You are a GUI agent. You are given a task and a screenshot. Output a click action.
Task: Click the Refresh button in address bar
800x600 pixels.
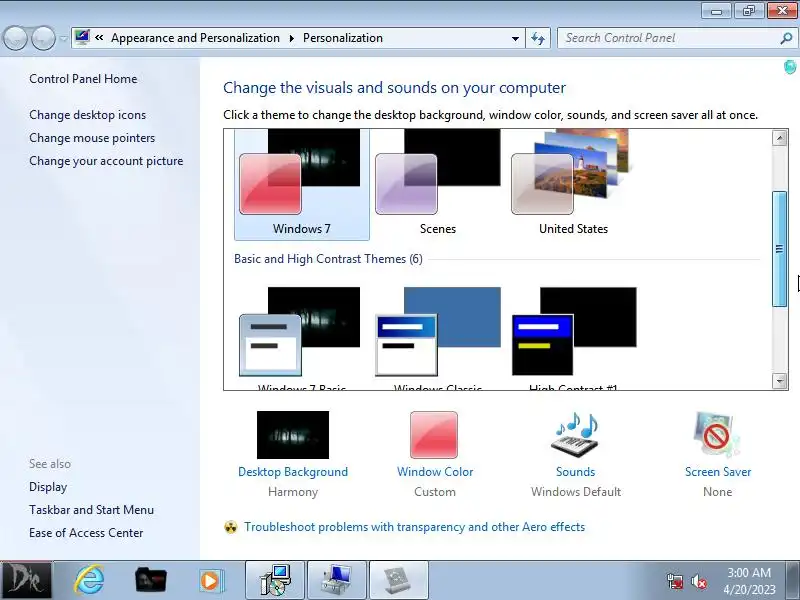pyautogui.click(x=538, y=38)
